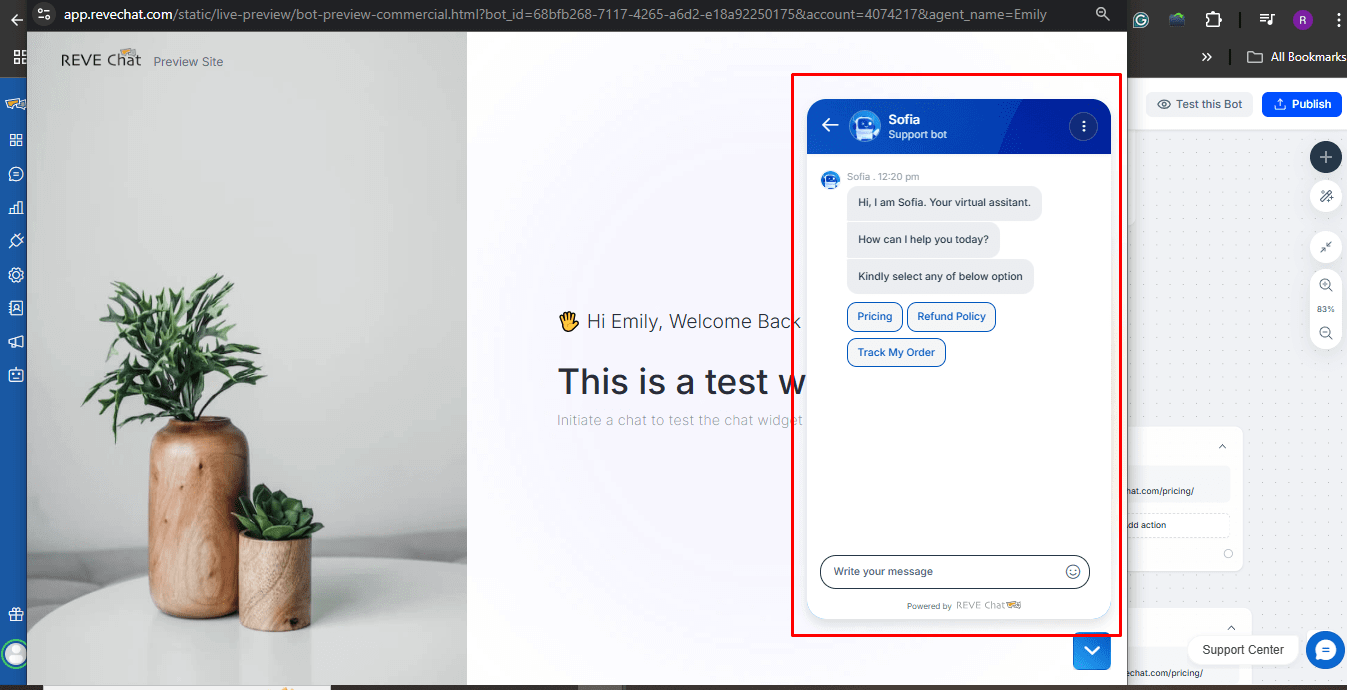Image resolution: width=1347 pixels, height=690 pixels.
Task: Collapse the lower flow node card
Action: click(x=1231, y=628)
